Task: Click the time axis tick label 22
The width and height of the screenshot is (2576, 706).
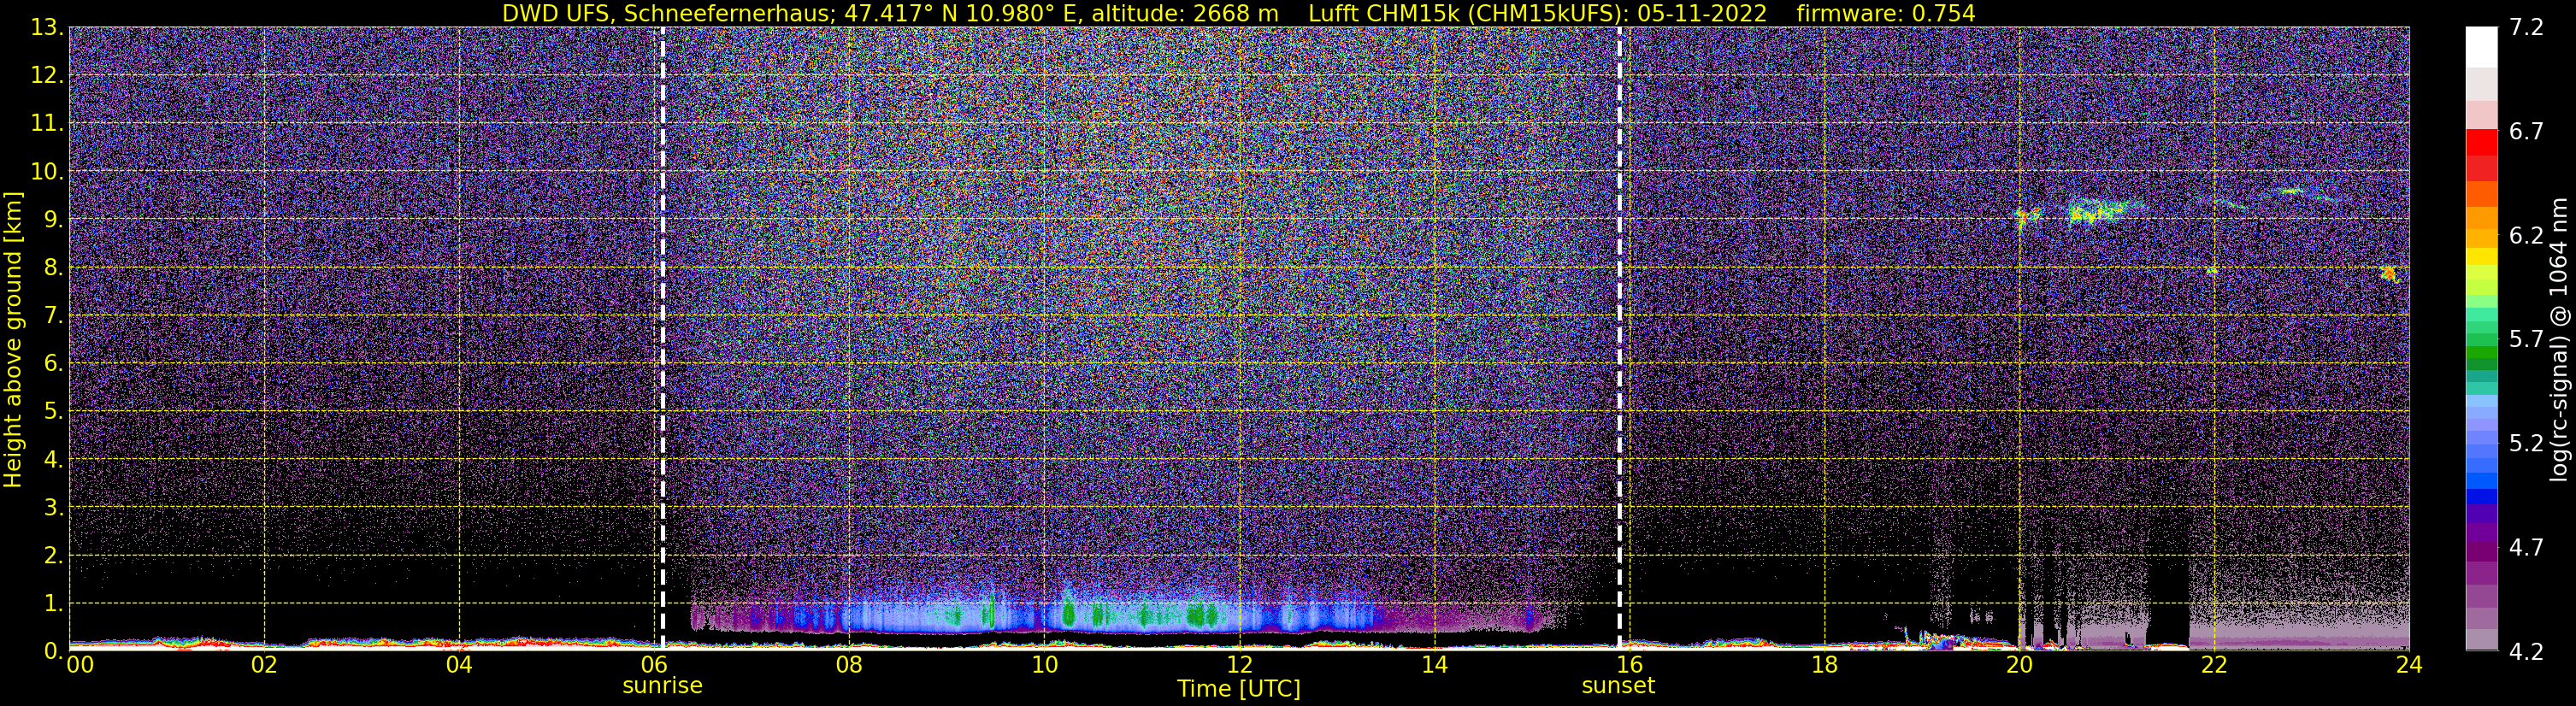Action: [2214, 665]
